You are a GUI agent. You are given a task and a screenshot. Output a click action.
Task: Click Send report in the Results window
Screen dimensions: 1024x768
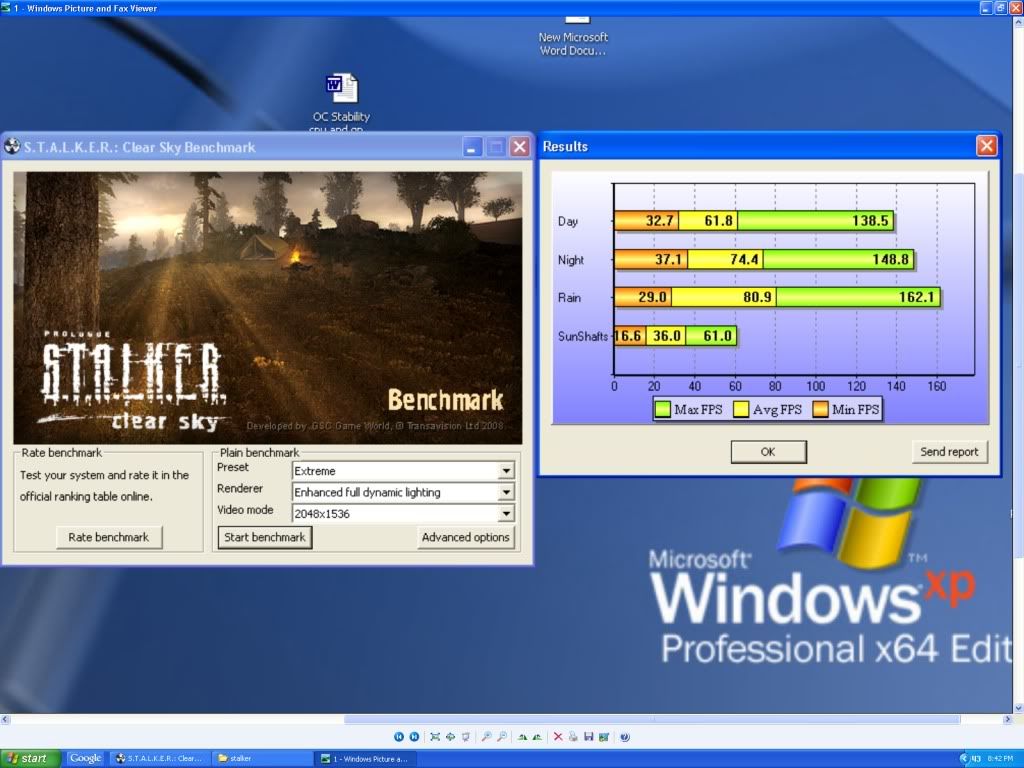coord(949,451)
